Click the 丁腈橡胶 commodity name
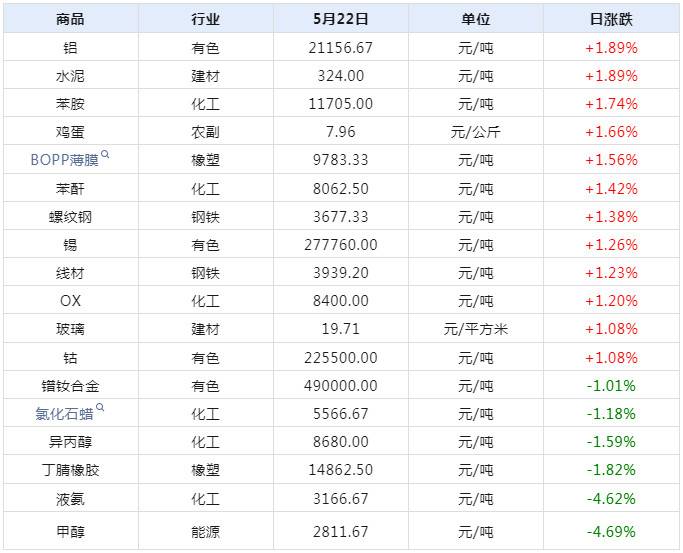This screenshot has width=683, height=553. pyautogui.click(x=70, y=470)
